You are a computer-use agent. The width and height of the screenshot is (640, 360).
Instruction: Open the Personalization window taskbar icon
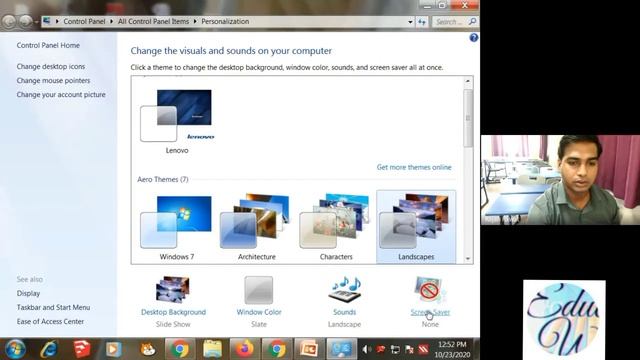click(342, 349)
